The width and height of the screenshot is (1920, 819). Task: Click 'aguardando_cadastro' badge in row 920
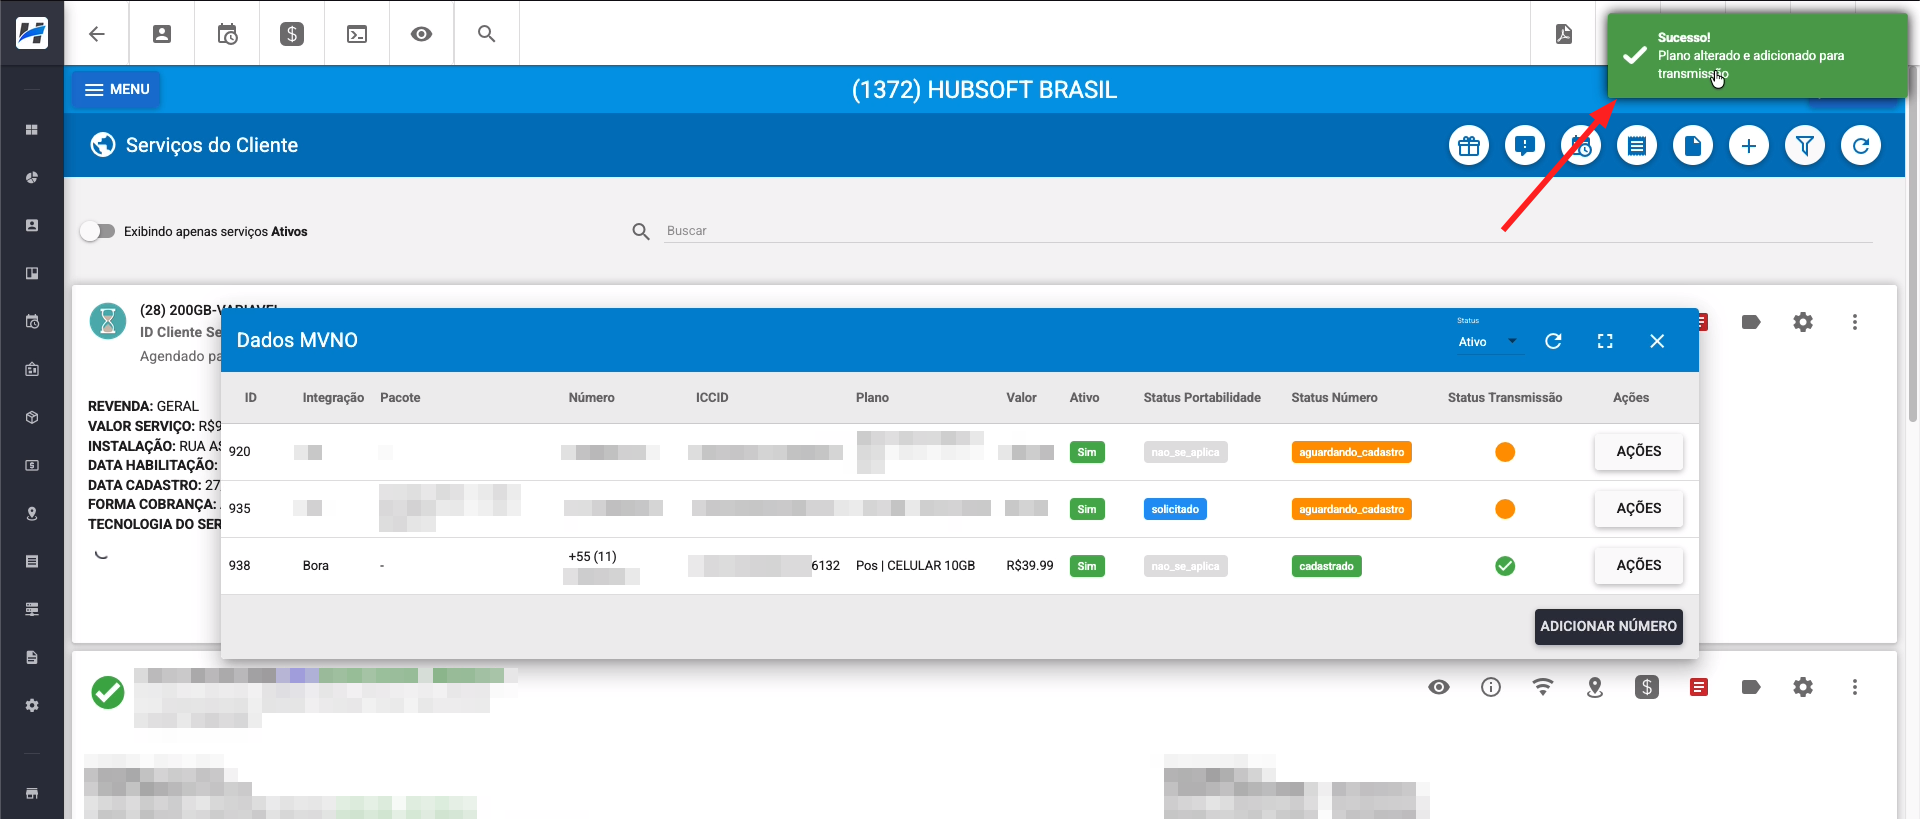point(1351,452)
